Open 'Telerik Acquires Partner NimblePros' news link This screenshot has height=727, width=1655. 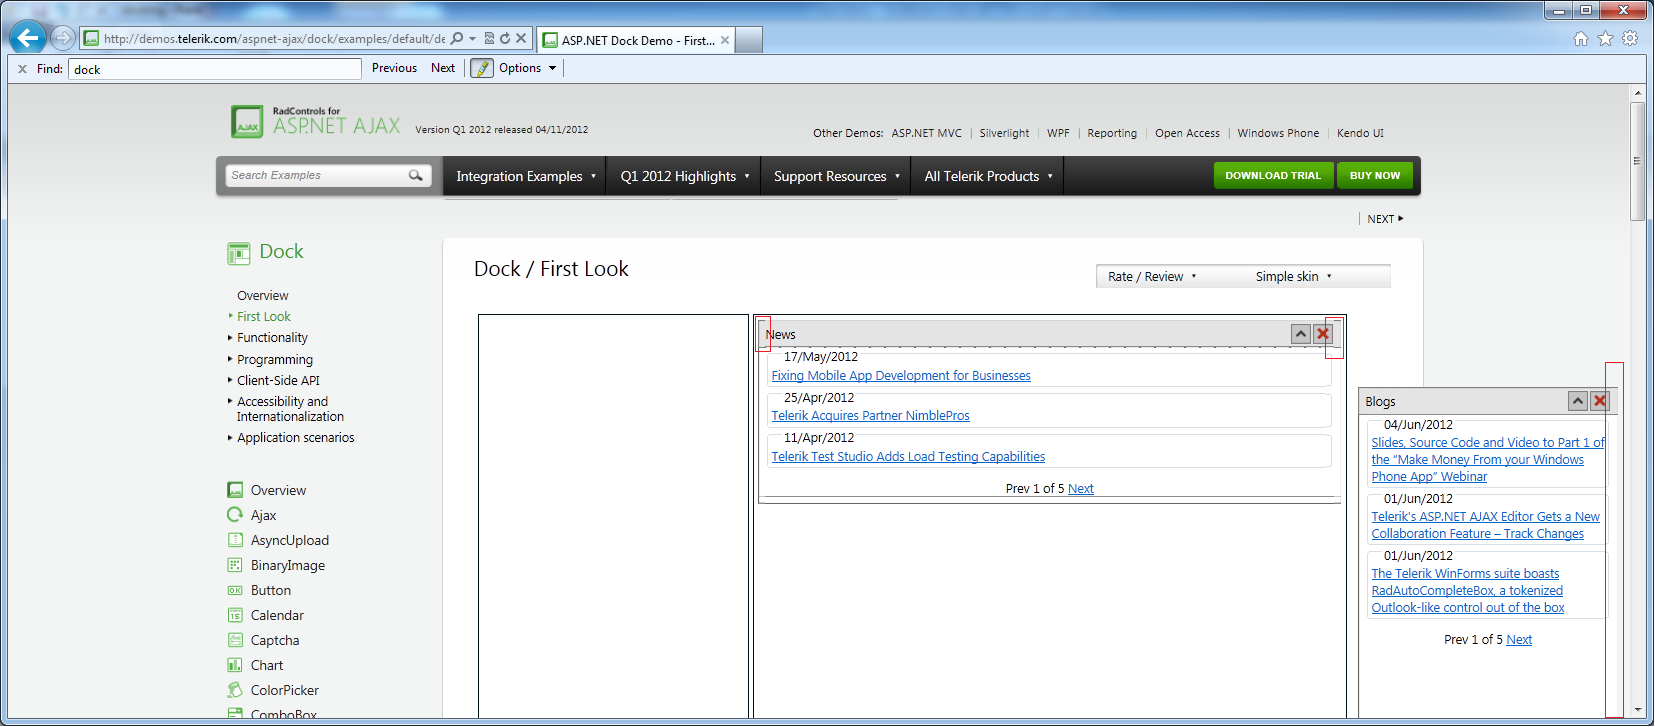pos(870,416)
